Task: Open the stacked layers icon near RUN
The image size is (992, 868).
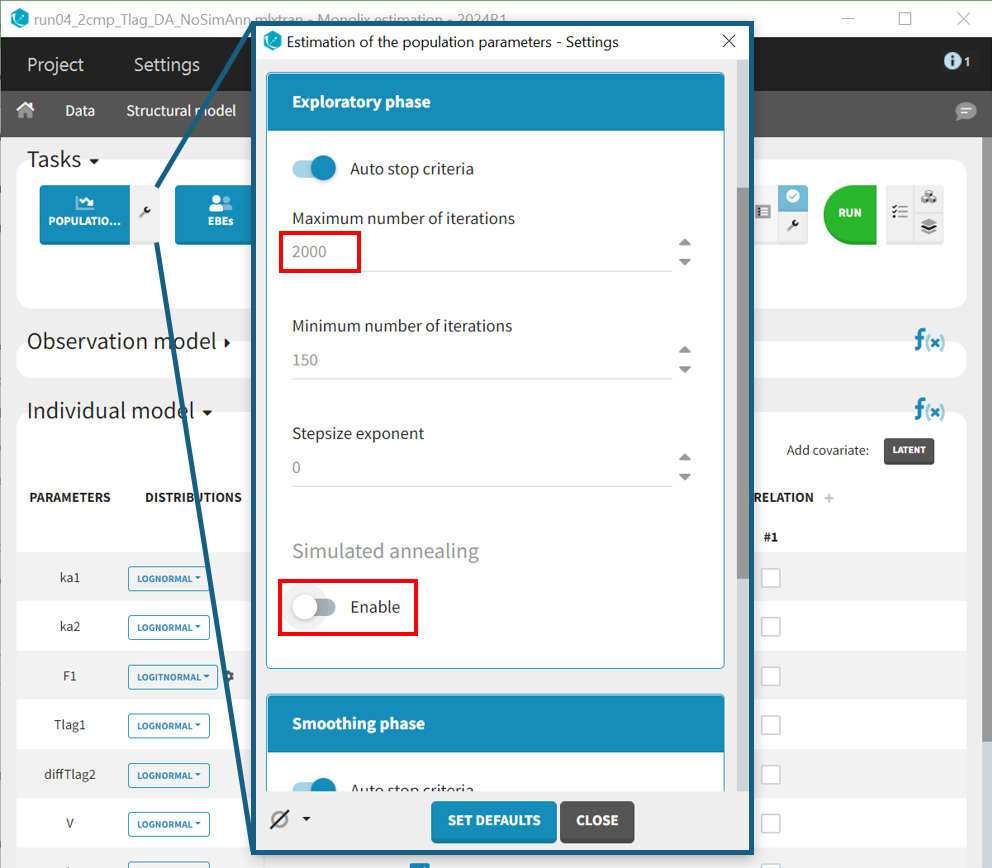Action: pos(929,227)
